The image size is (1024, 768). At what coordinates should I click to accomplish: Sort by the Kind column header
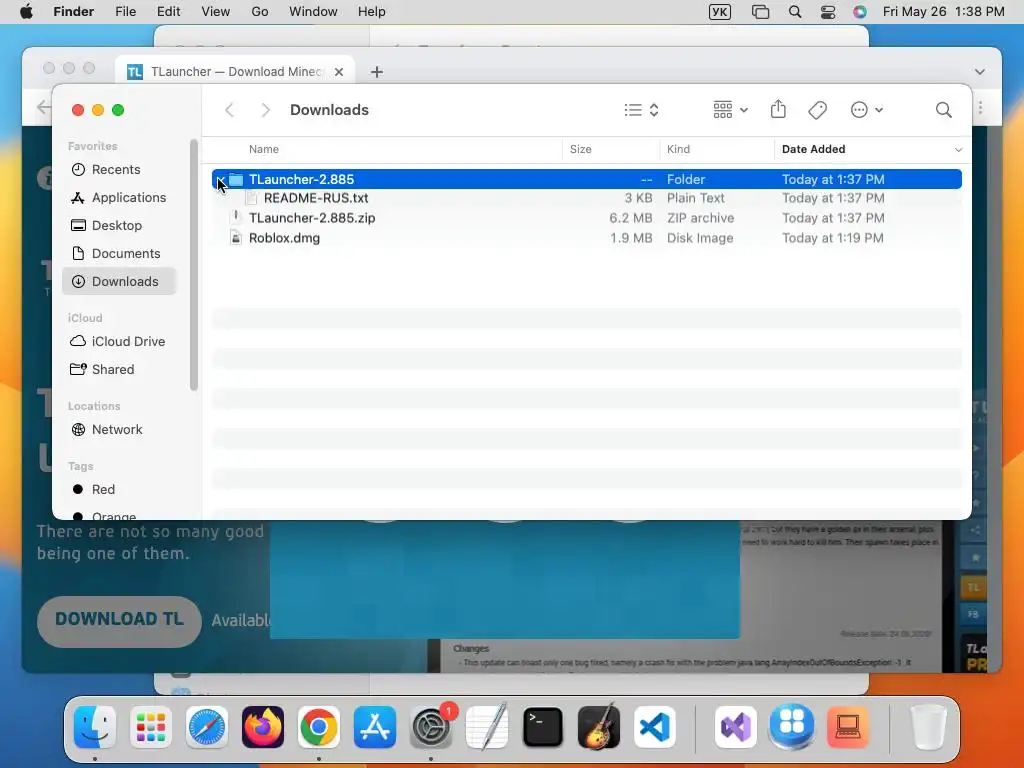coord(678,149)
